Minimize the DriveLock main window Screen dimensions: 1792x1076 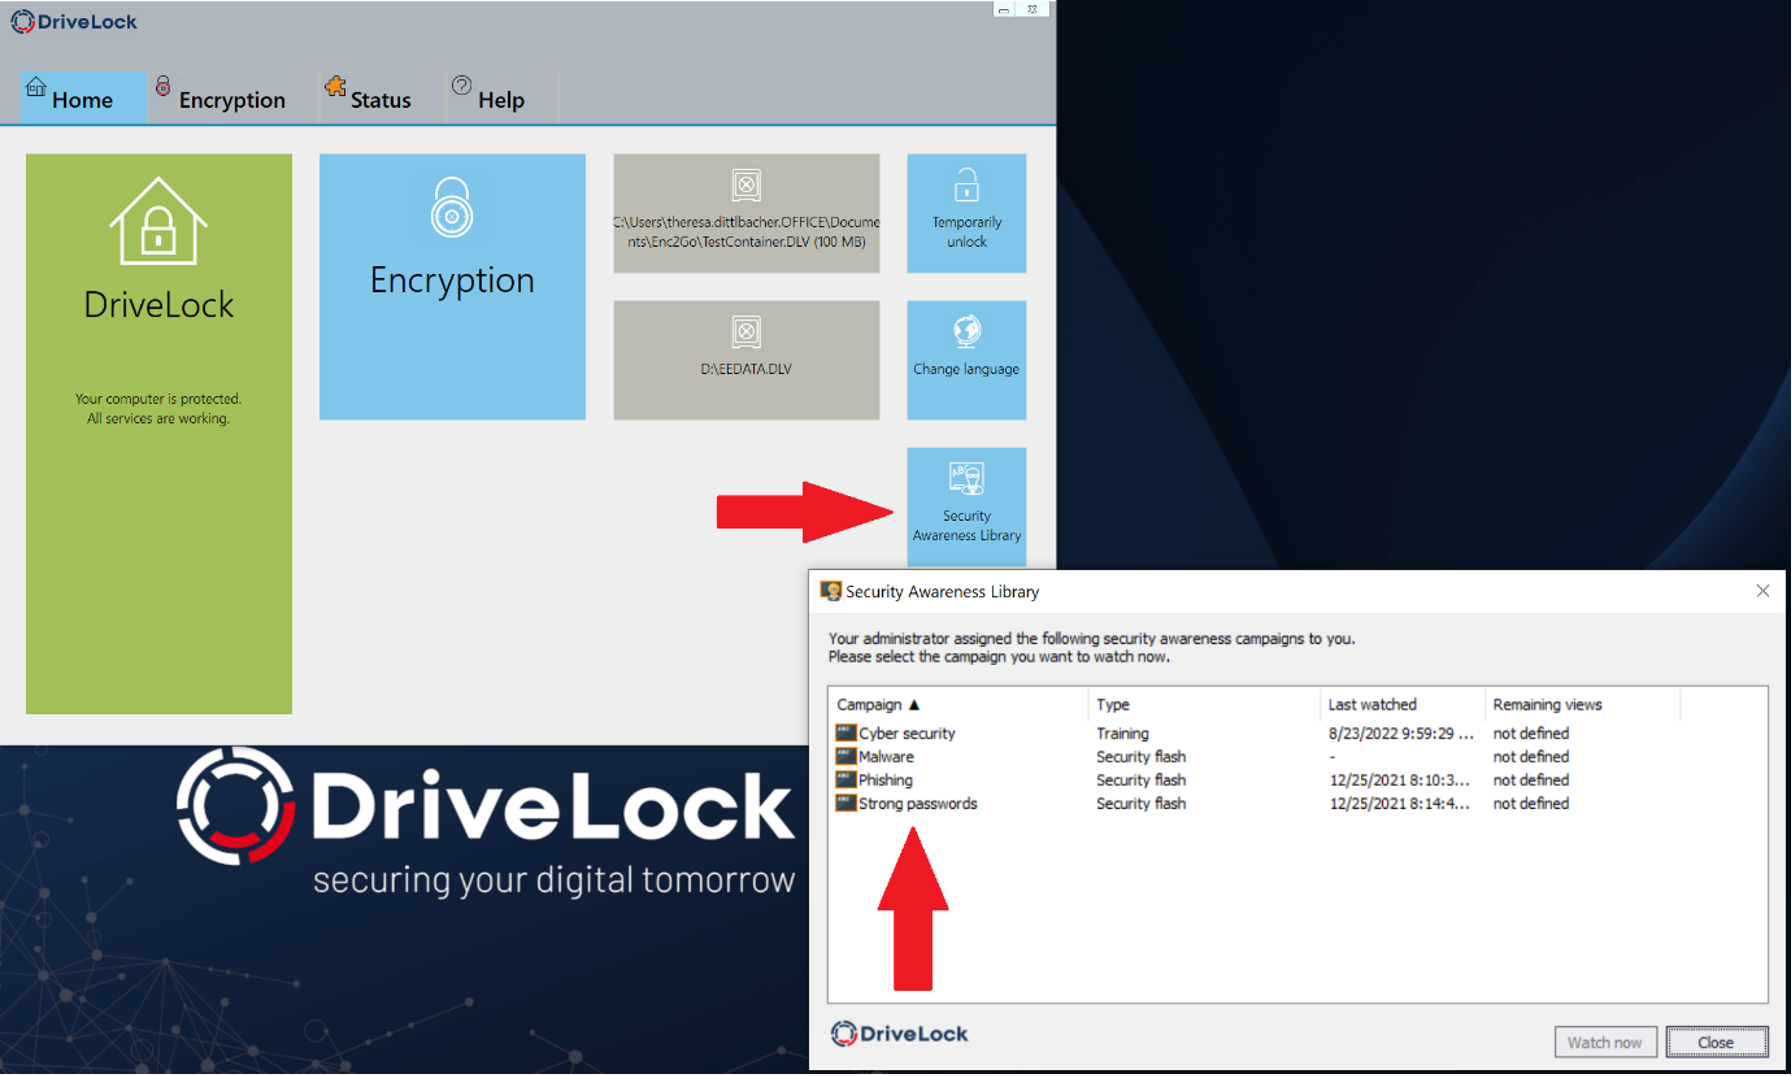1003,9
